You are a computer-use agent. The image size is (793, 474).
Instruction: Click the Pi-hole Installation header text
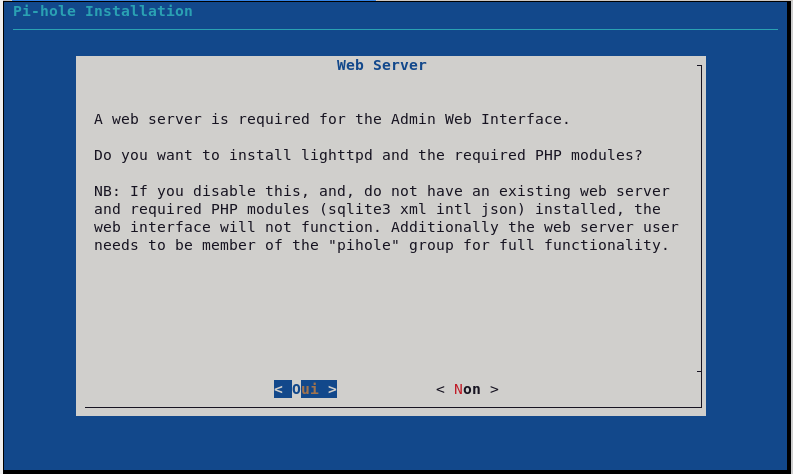point(103,11)
